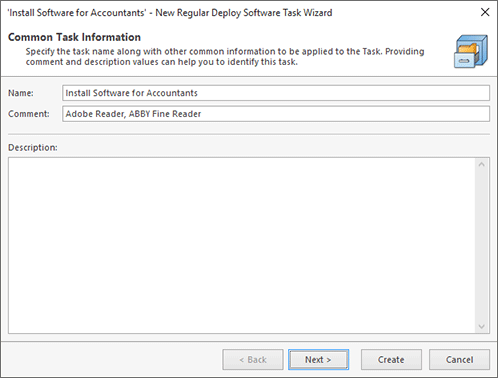Click the wizard title bar text
Viewport: 498px width, 378px height.
coord(170,13)
